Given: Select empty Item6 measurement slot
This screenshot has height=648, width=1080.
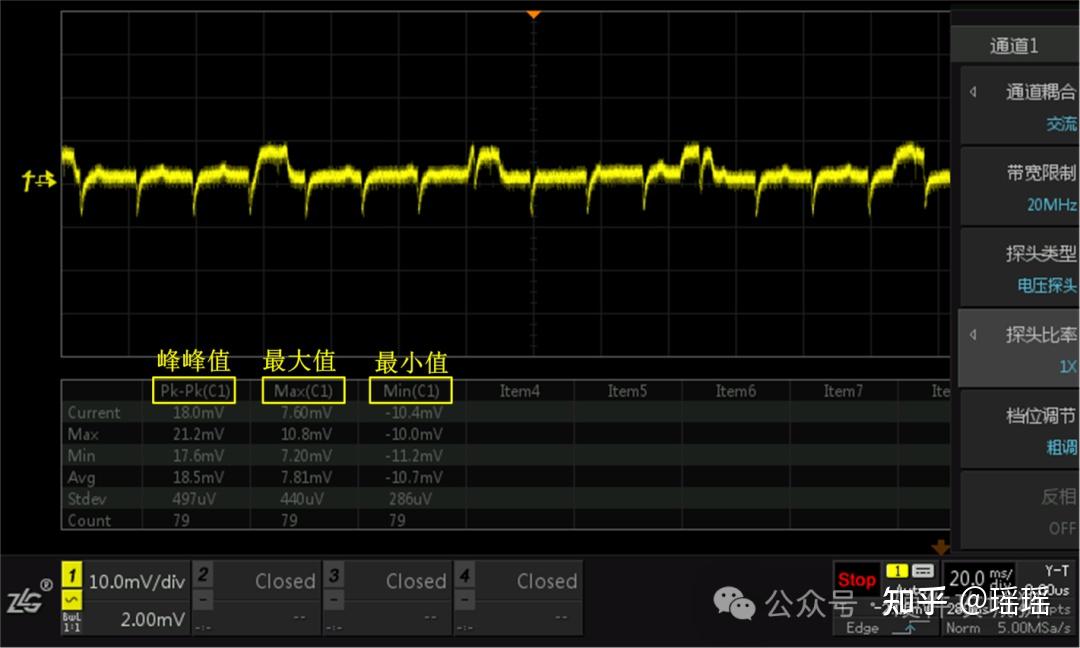Looking at the screenshot, I should pyautogui.click(x=736, y=391).
